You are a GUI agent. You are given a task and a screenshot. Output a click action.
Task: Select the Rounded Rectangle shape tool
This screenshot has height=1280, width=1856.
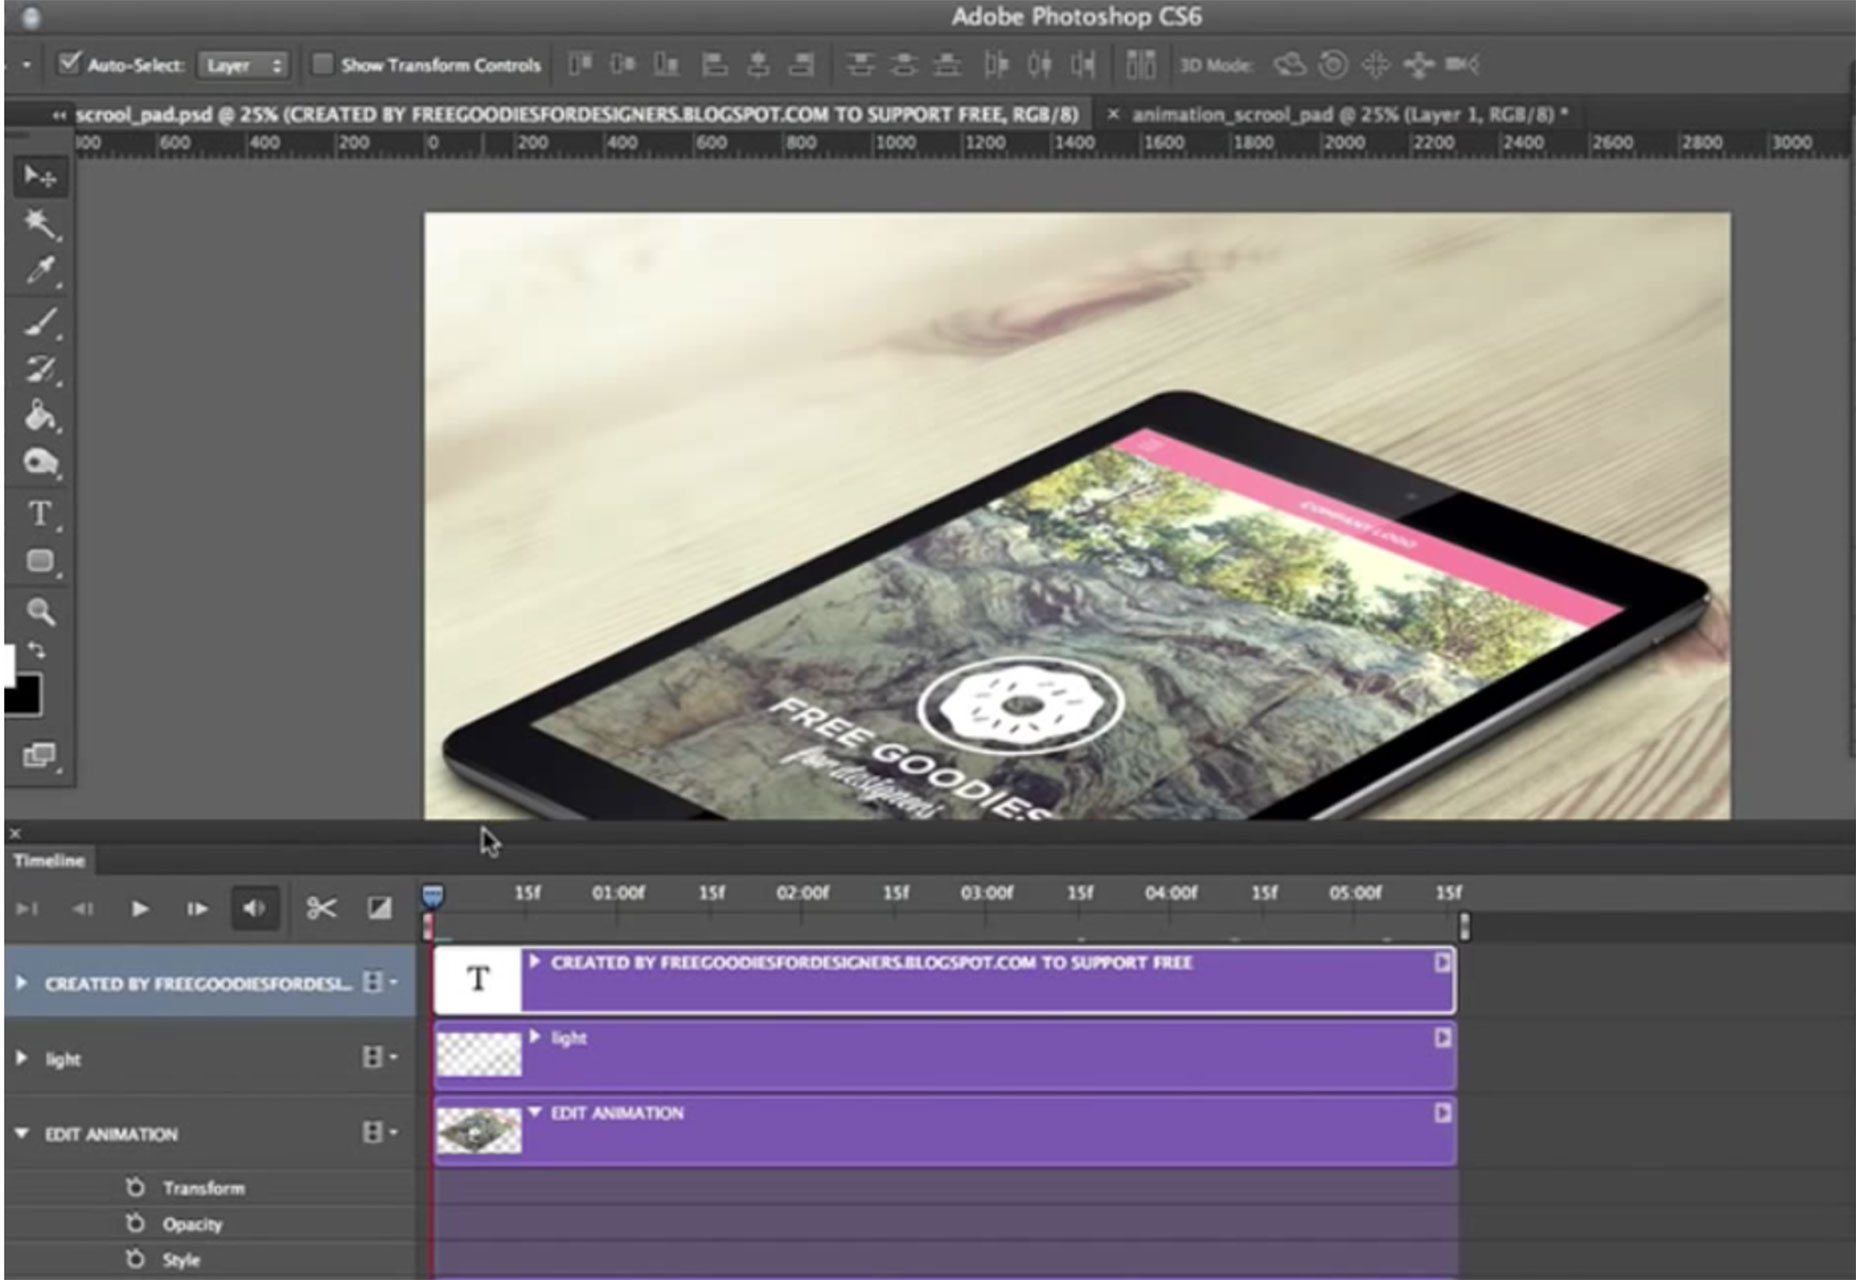click(40, 561)
